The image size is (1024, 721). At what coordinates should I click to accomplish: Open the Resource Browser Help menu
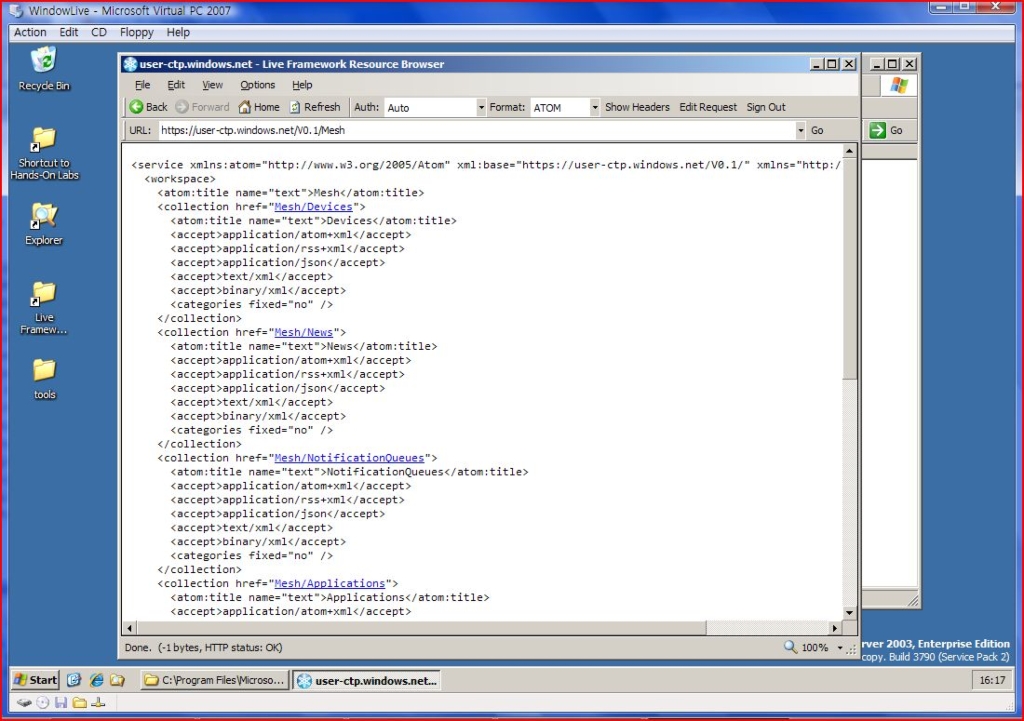point(302,85)
